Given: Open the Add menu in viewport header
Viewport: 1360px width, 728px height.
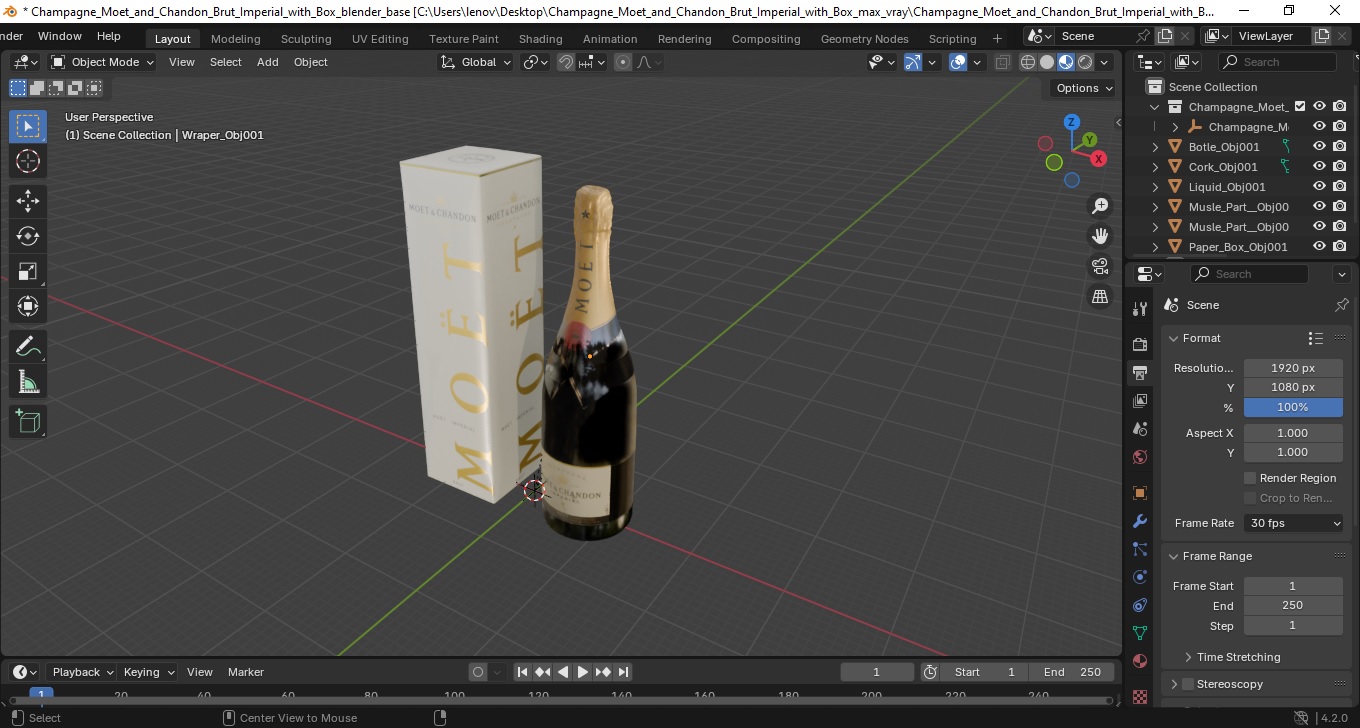Looking at the screenshot, I should coord(268,62).
